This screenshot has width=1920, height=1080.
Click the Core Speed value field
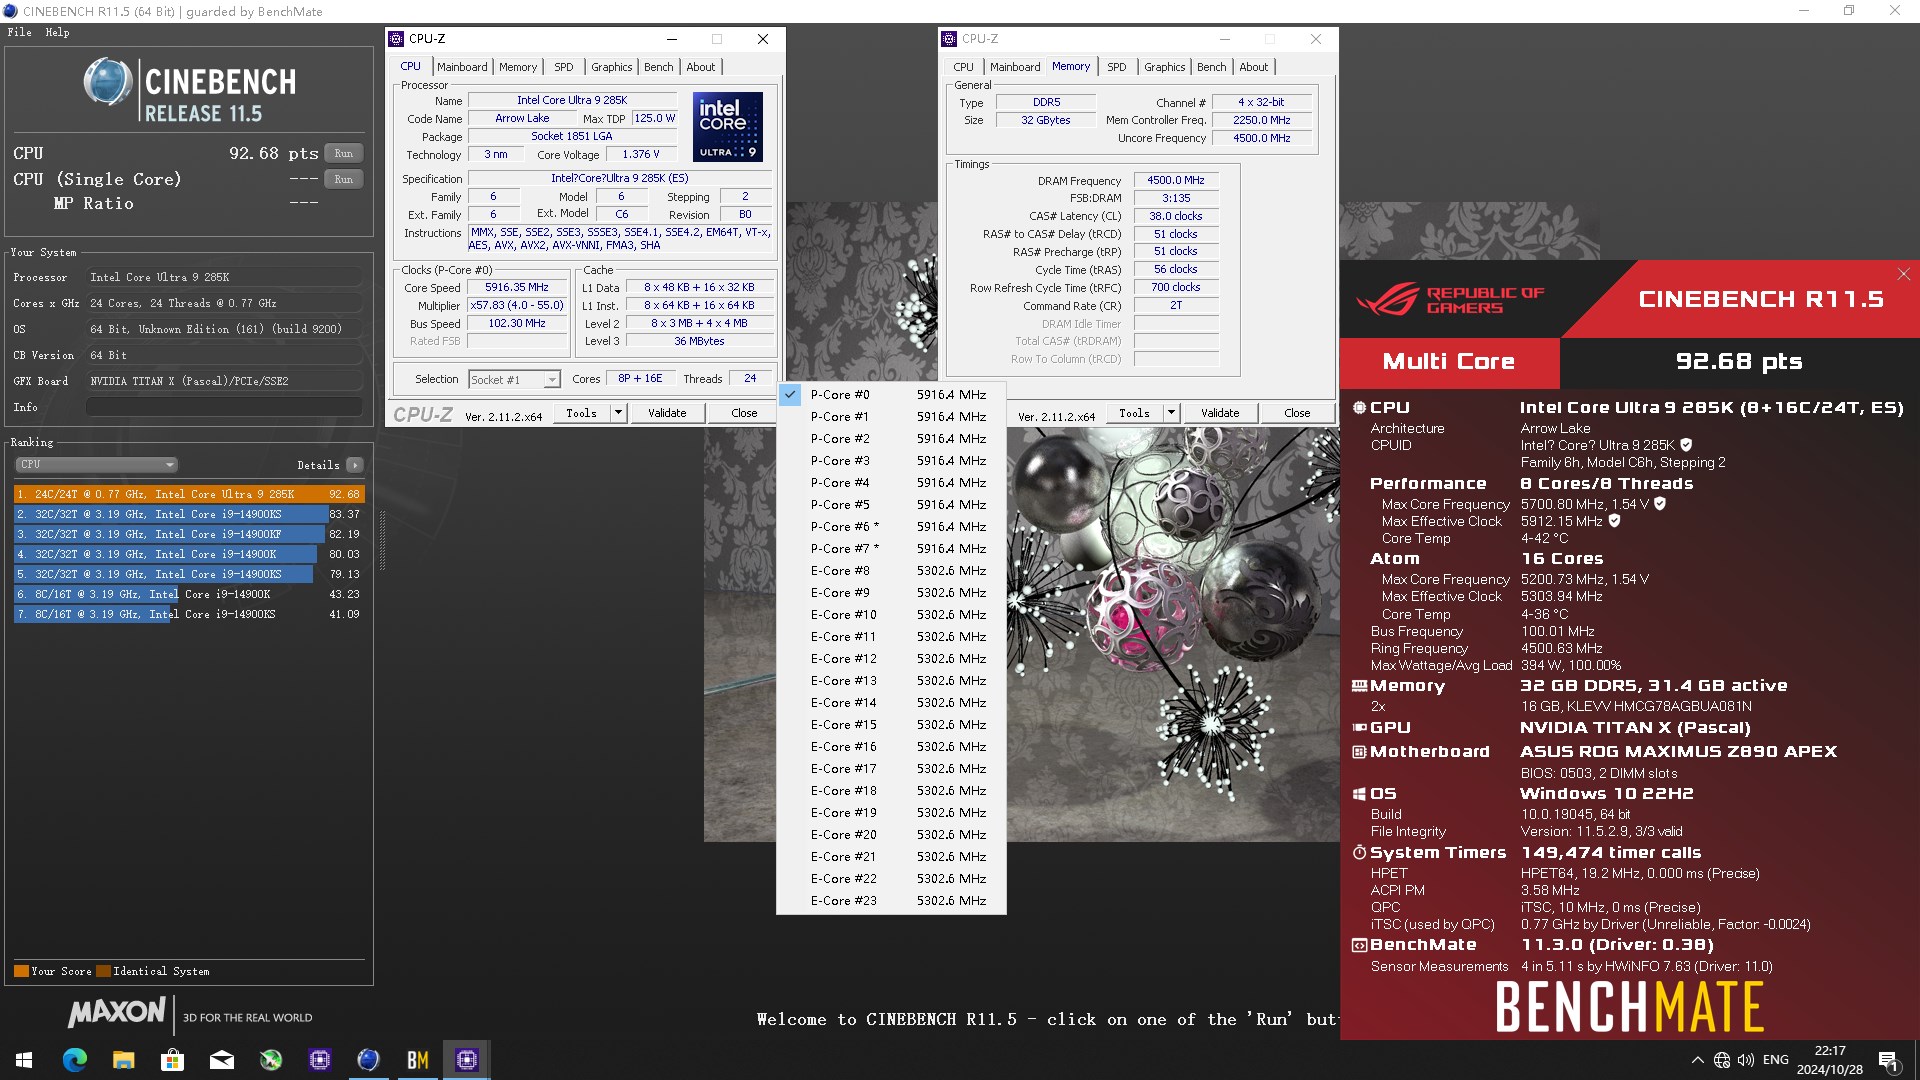click(517, 288)
